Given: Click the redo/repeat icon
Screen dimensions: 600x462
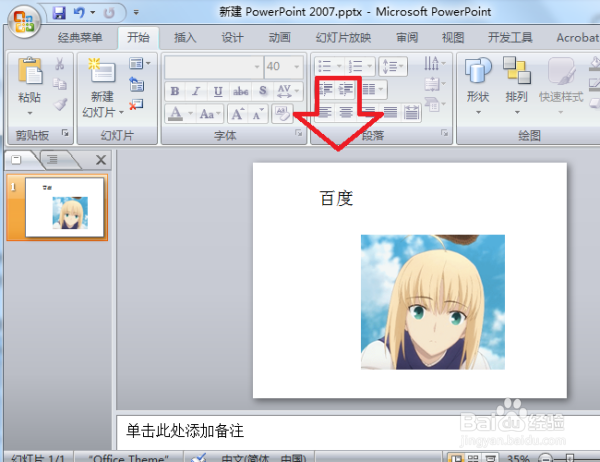Looking at the screenshot, I should tap(109, 13).
